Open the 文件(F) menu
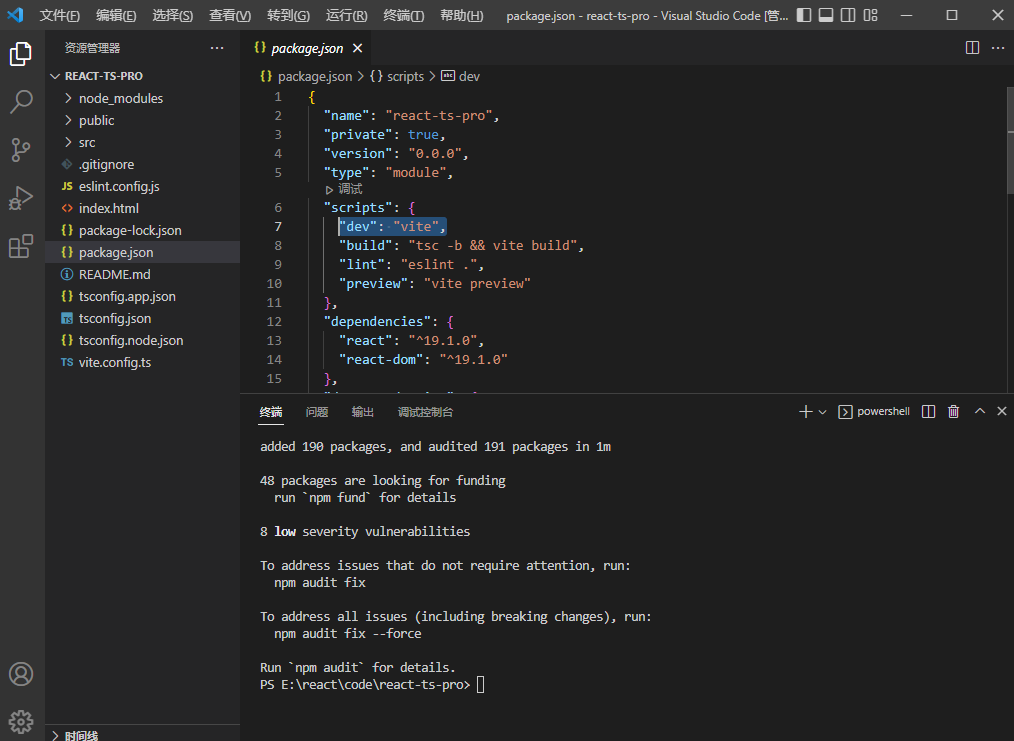This screenshot has width=1014, height=741. coord(59,16)
